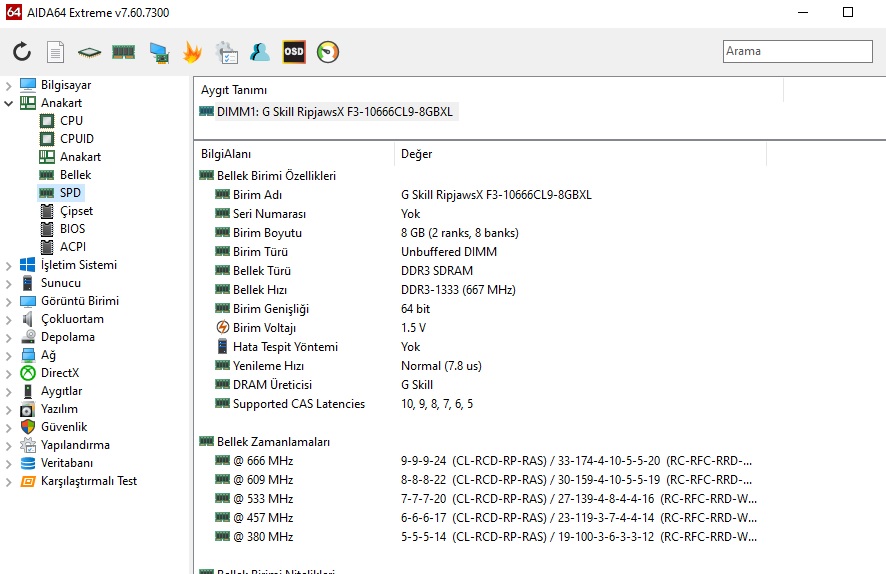This screenshot has height=574, width=886.
Task: Click the Aygıt Tanımı column header
Action: click(x=489, y=90)
